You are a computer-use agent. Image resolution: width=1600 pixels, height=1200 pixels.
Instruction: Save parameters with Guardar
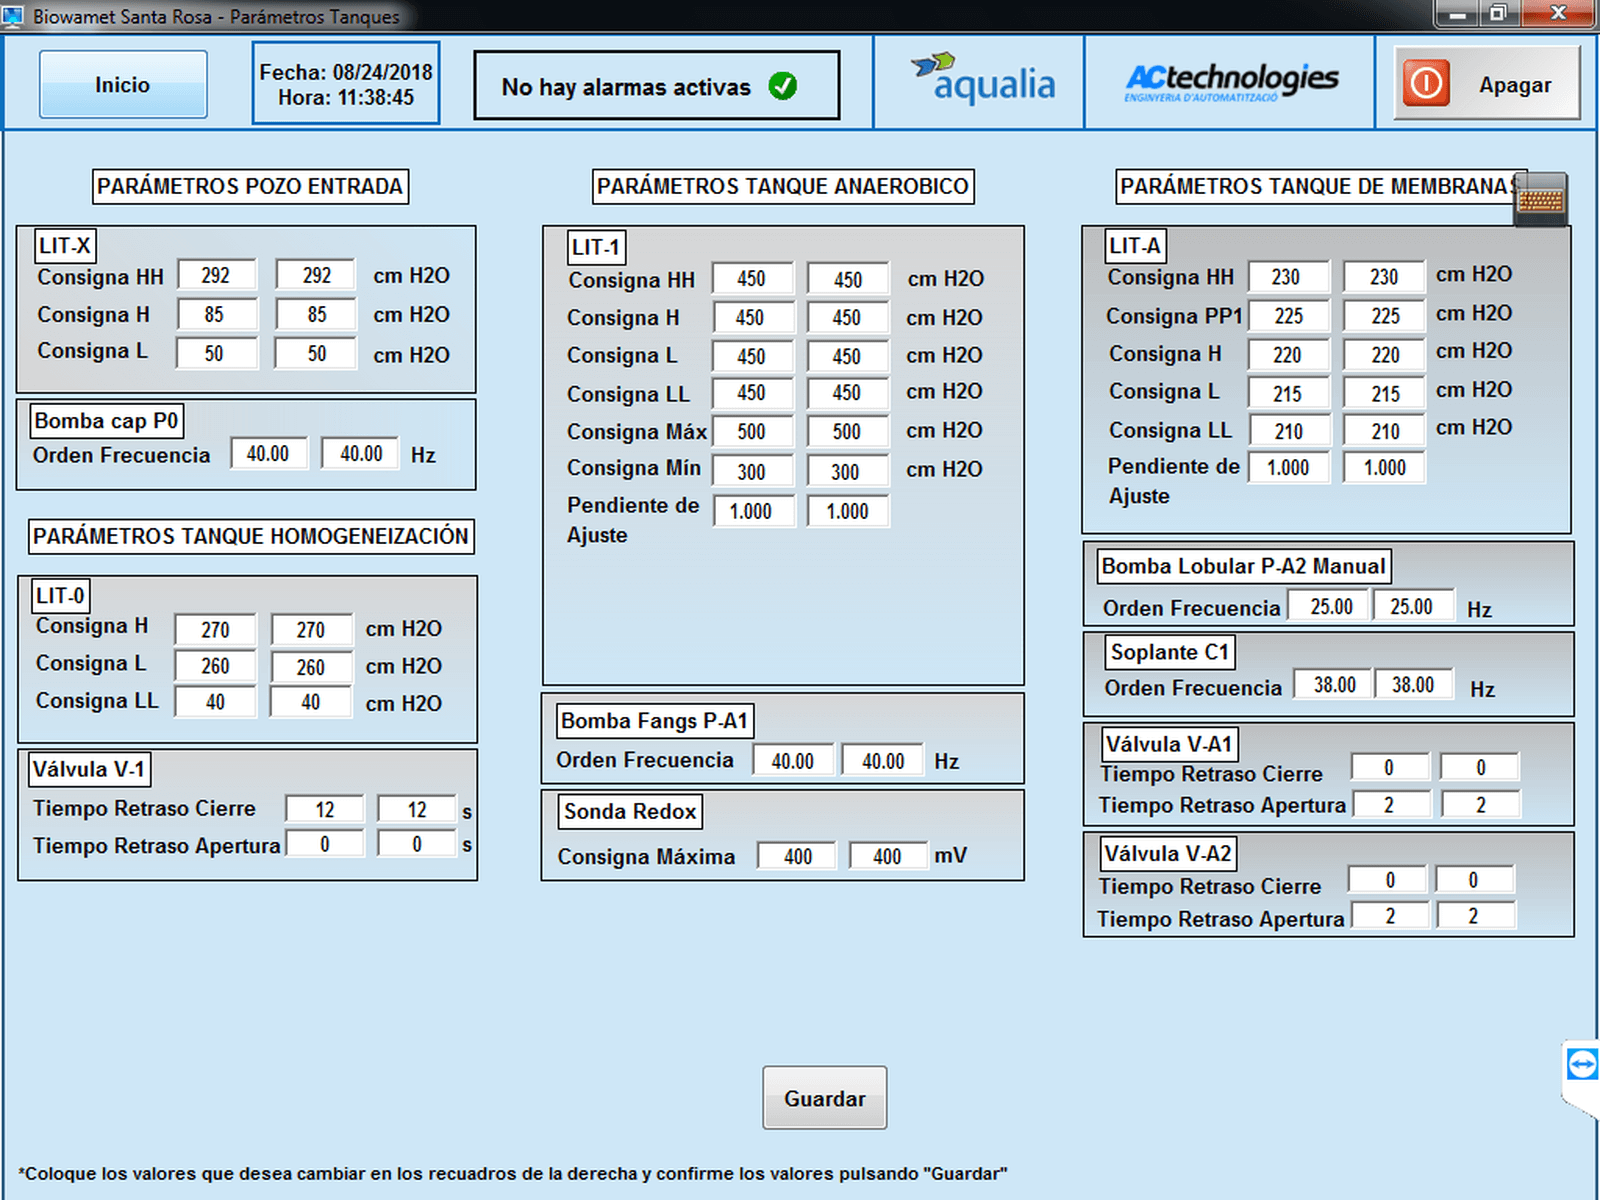pos(824,1098)
